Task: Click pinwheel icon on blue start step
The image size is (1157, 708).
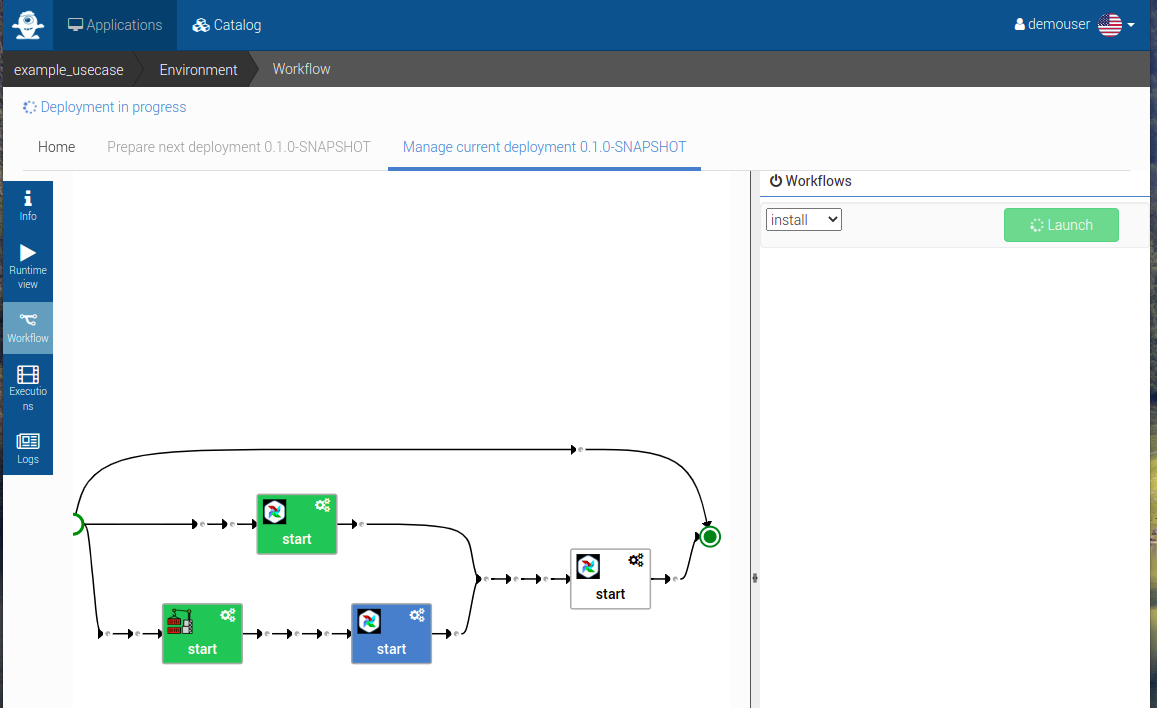Action: pos(369,621)
